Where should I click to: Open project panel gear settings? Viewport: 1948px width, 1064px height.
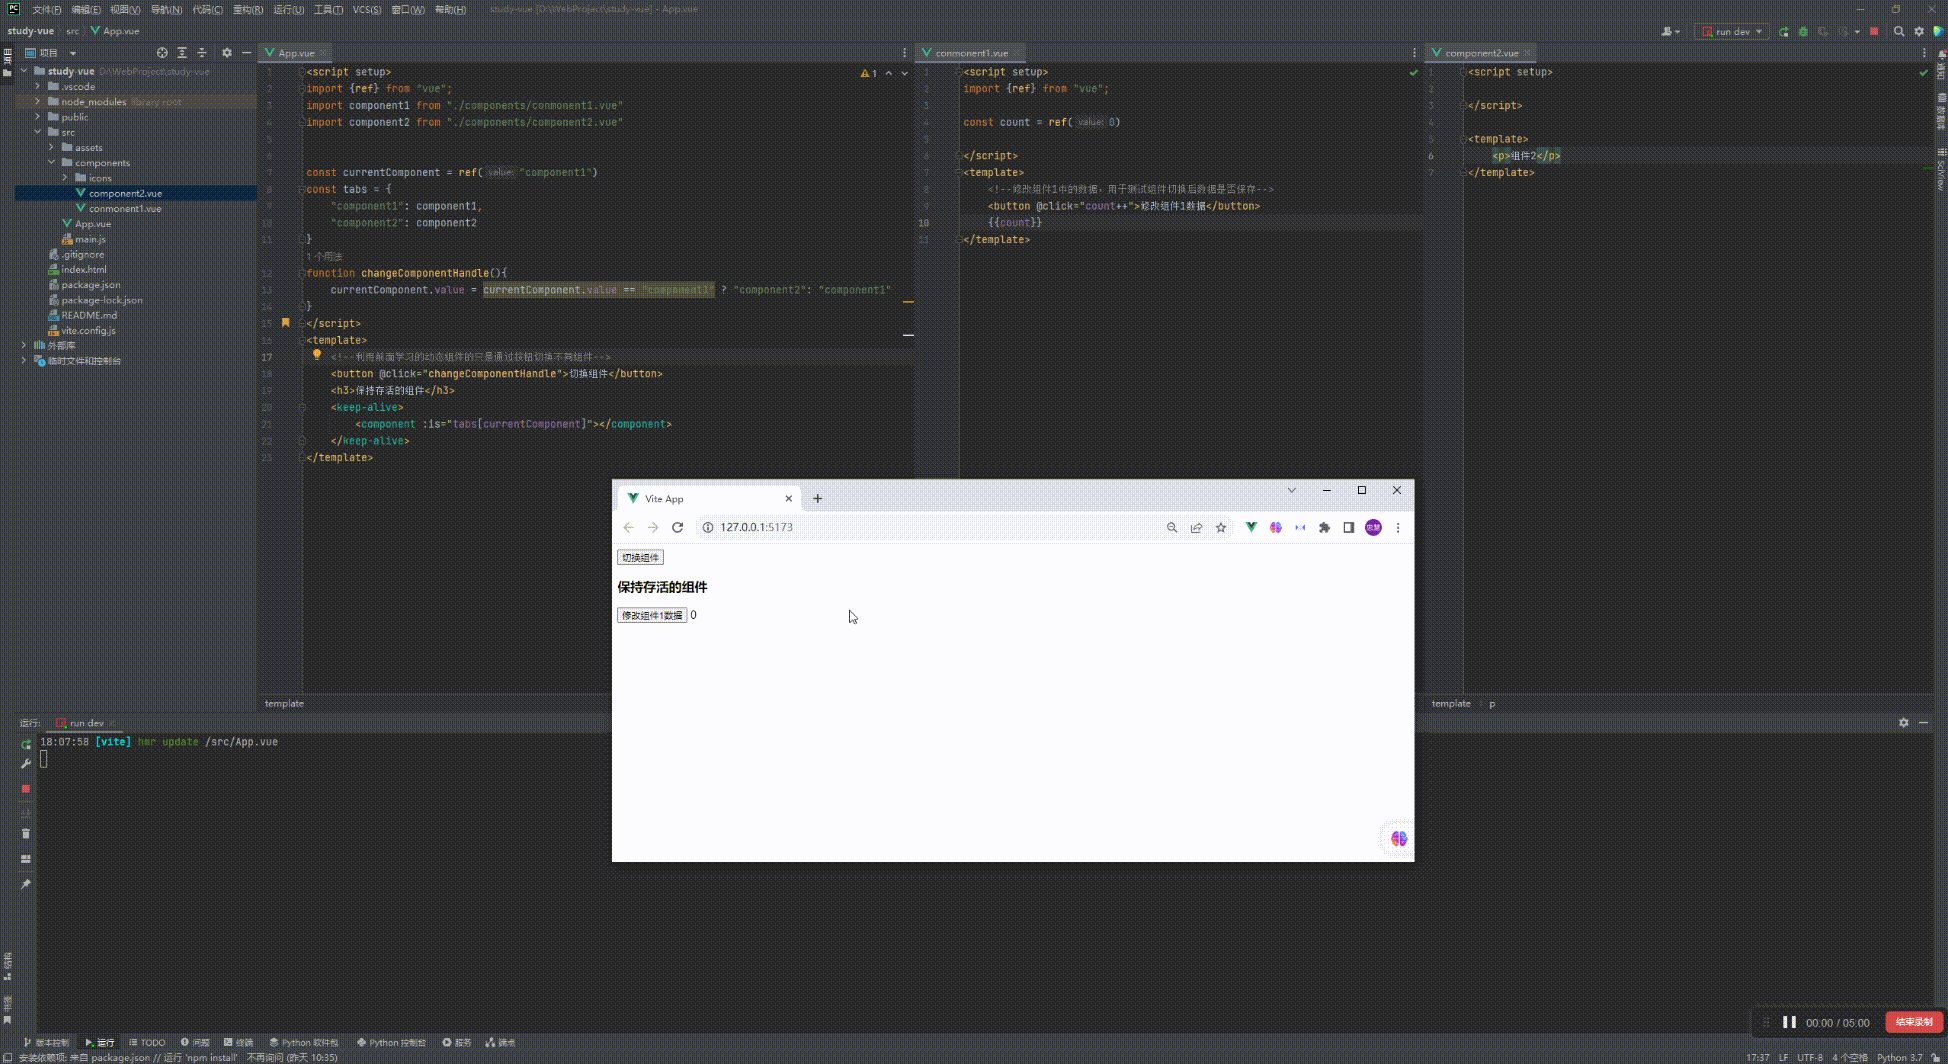(227, 53)
